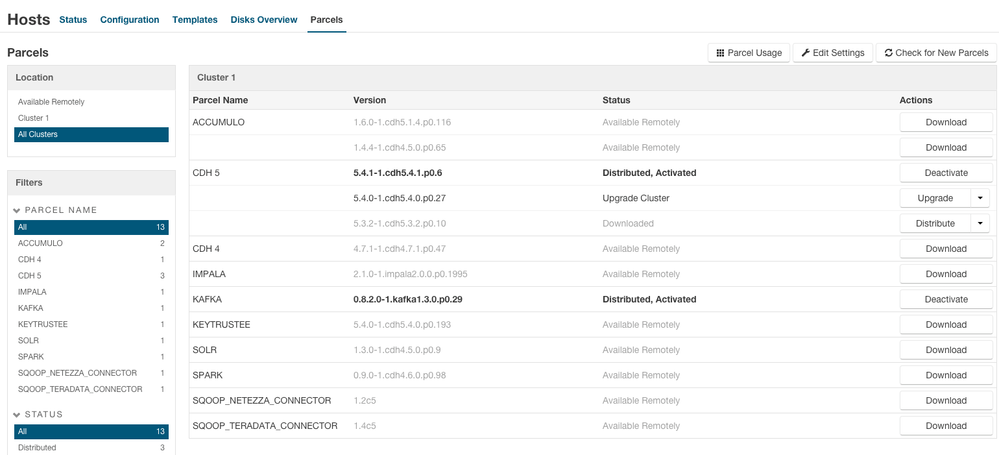Click the Downloaded status text
The width and height of the screenshot is (999, 455).
[x=628, y=224]
